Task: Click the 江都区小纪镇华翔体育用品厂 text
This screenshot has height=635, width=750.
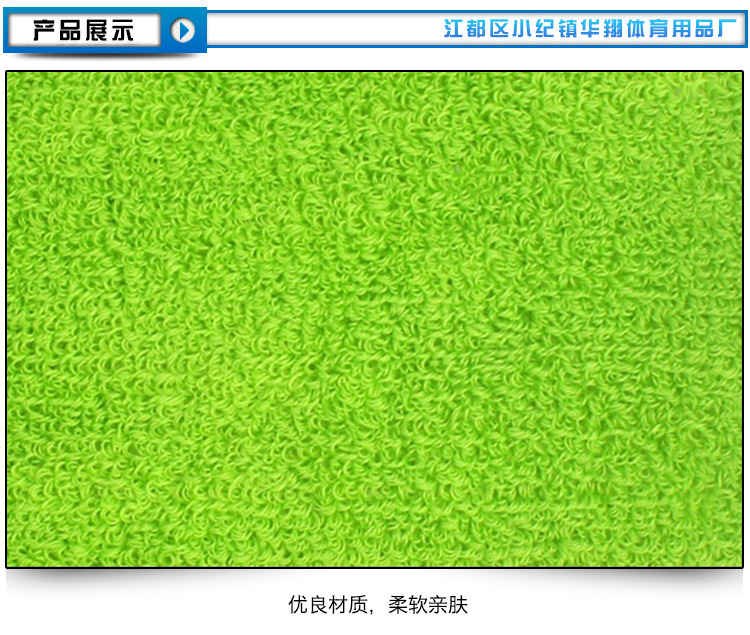Action: (590, 29)
